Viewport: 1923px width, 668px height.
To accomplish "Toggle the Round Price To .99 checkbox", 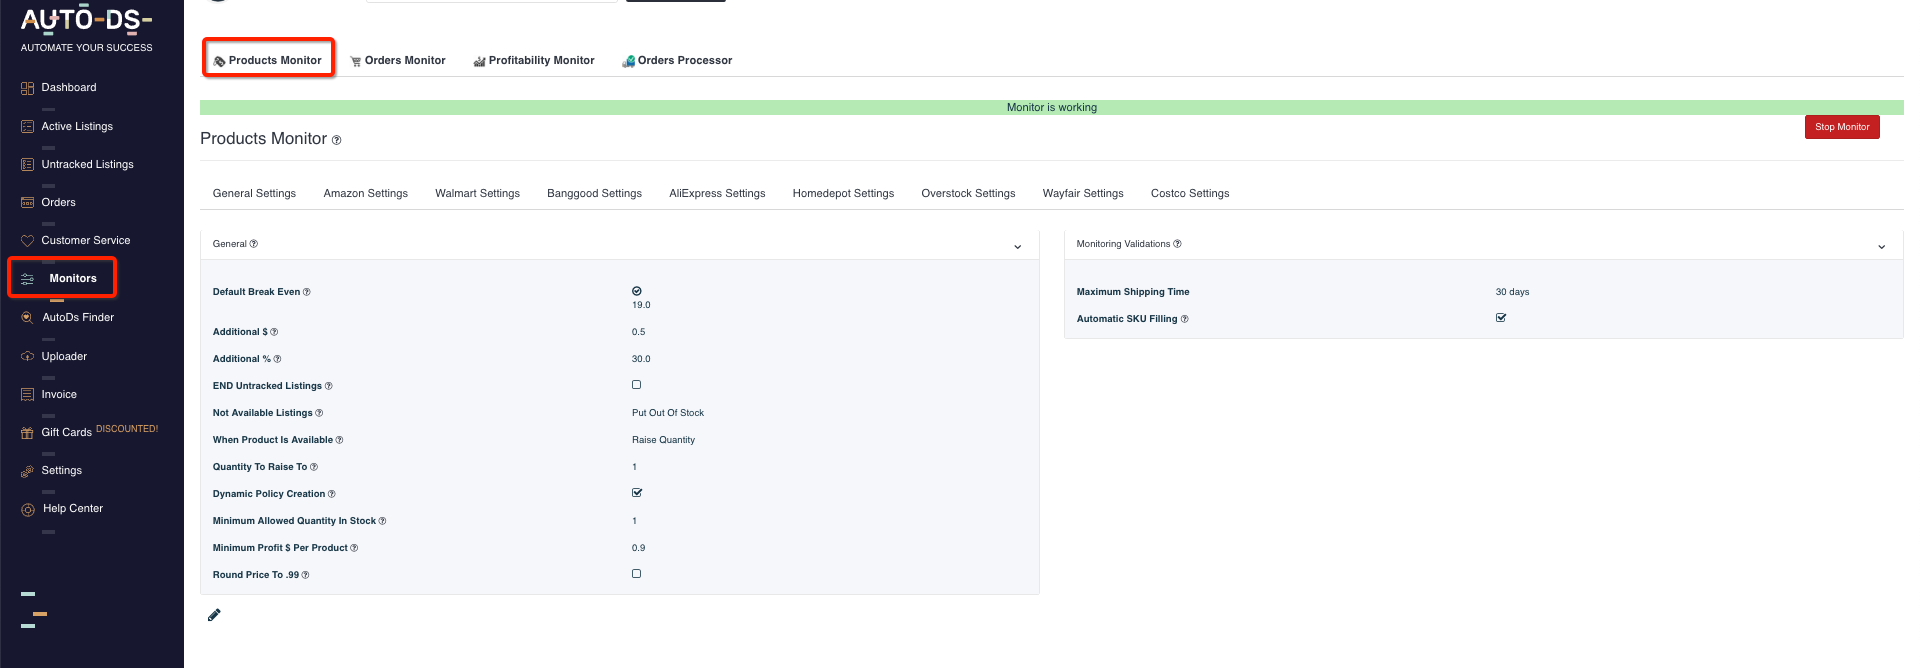I will (x=636, y=574).
